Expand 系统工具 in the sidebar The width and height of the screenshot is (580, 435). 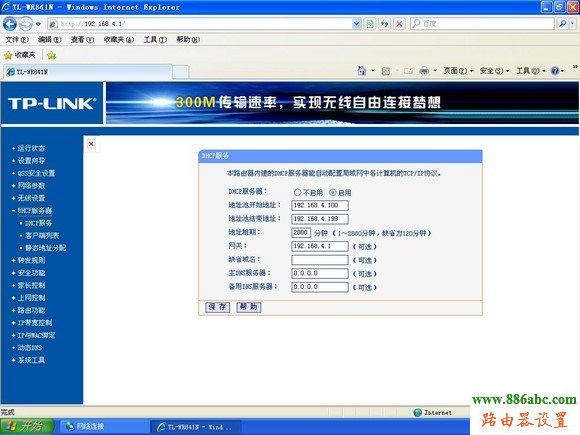[31, 360]
